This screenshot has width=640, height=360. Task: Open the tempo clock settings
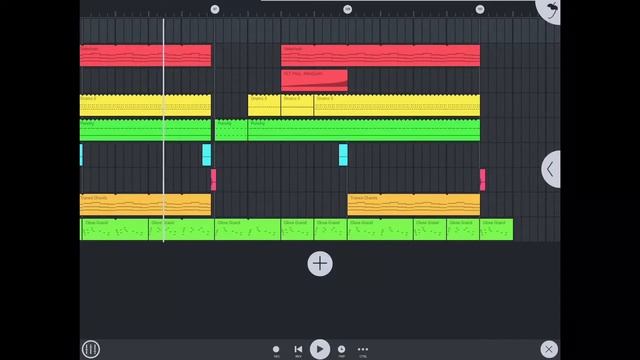(x=342, y=350)
